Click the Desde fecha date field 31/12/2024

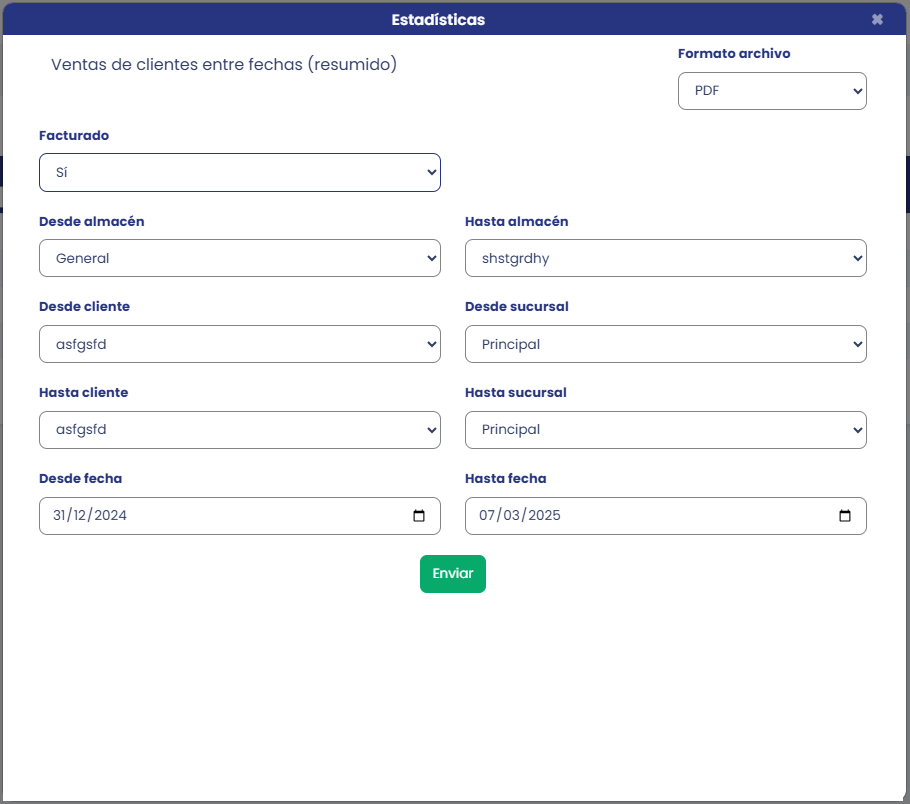[240, 516]
